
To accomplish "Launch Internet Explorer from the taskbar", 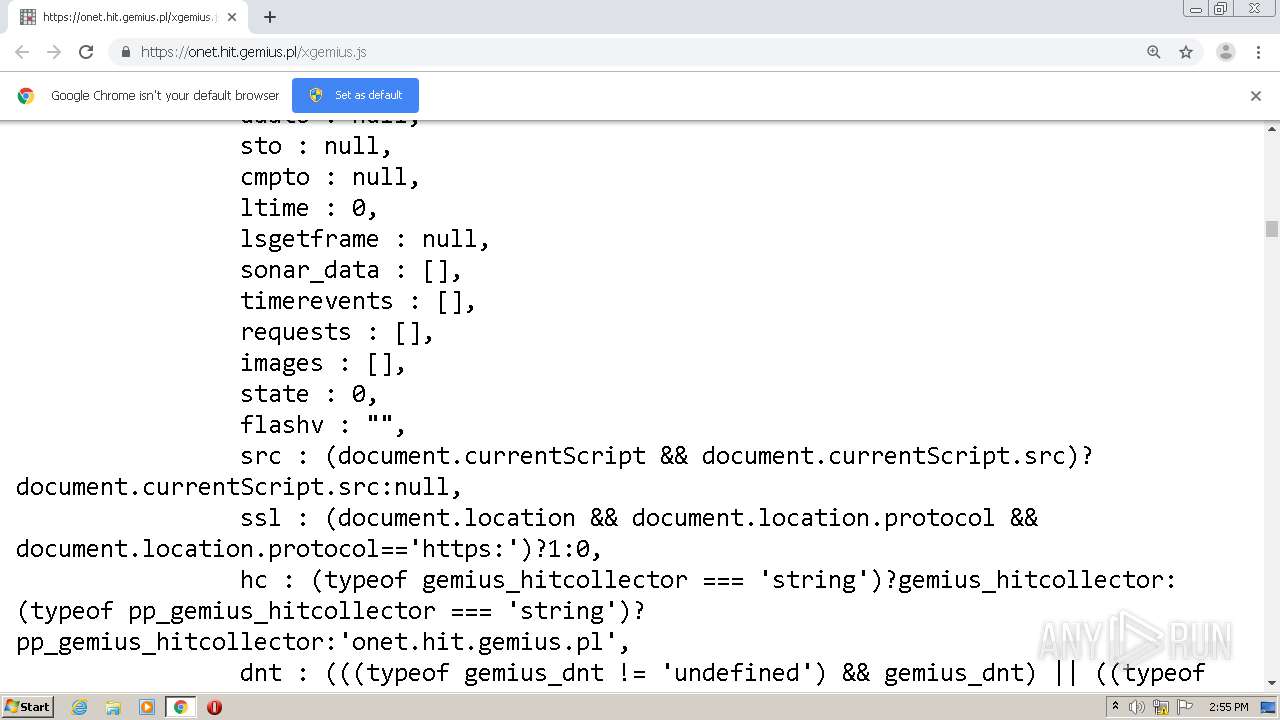I will click(79, 707).
